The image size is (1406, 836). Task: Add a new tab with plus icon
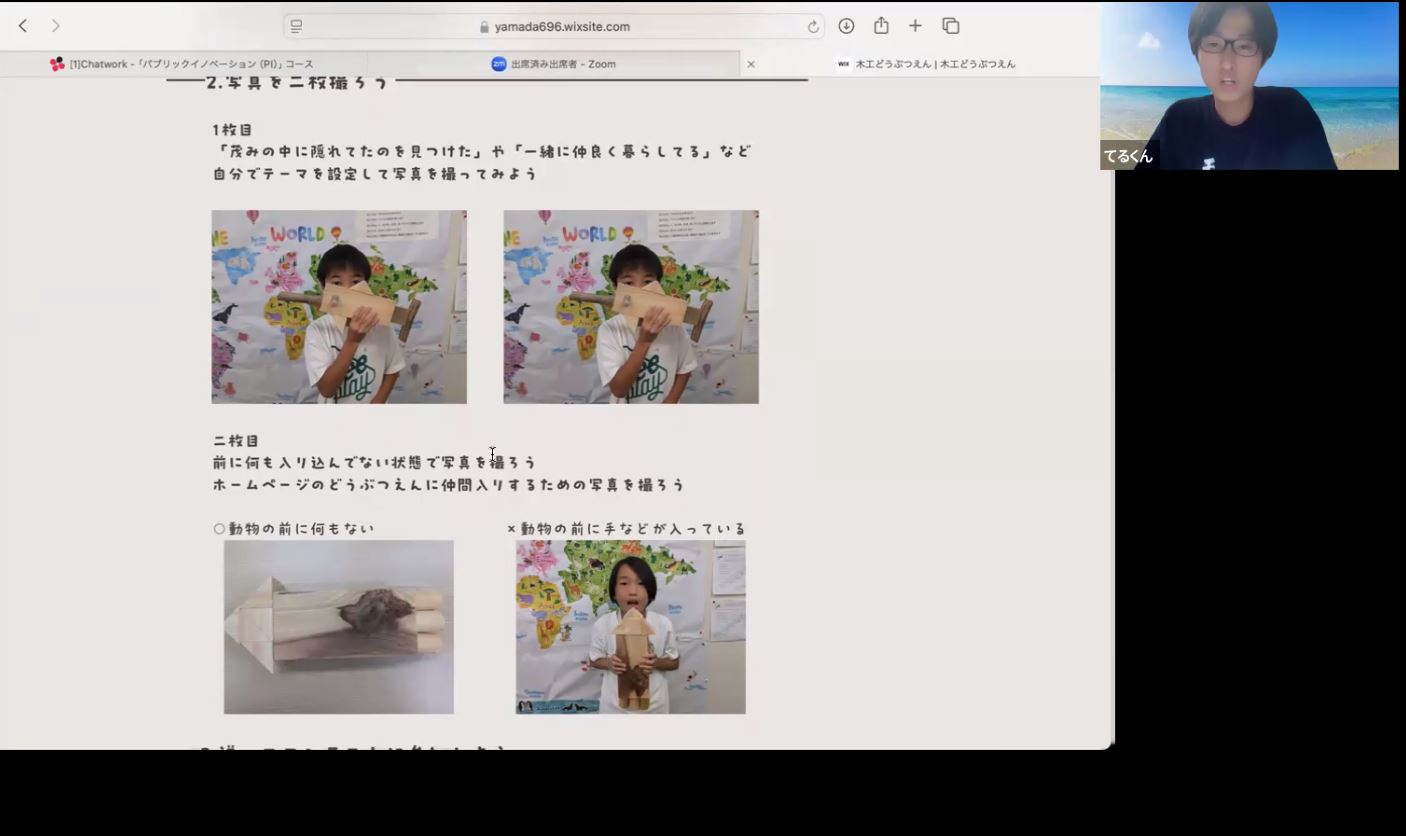pos(915,26)
